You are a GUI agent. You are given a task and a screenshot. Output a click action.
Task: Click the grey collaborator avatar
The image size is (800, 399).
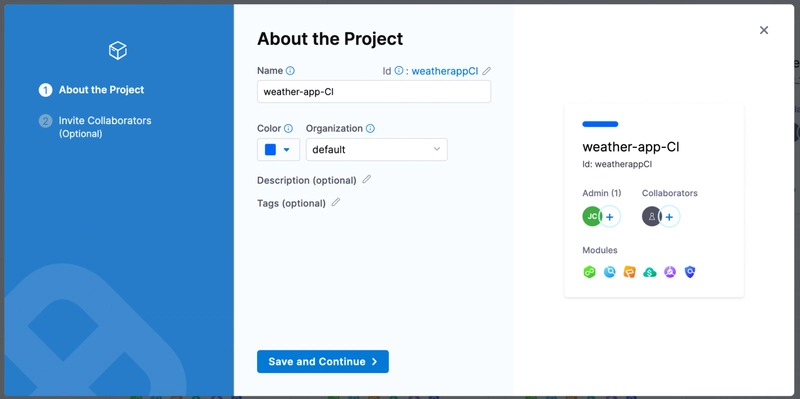(x=652, y=216)
